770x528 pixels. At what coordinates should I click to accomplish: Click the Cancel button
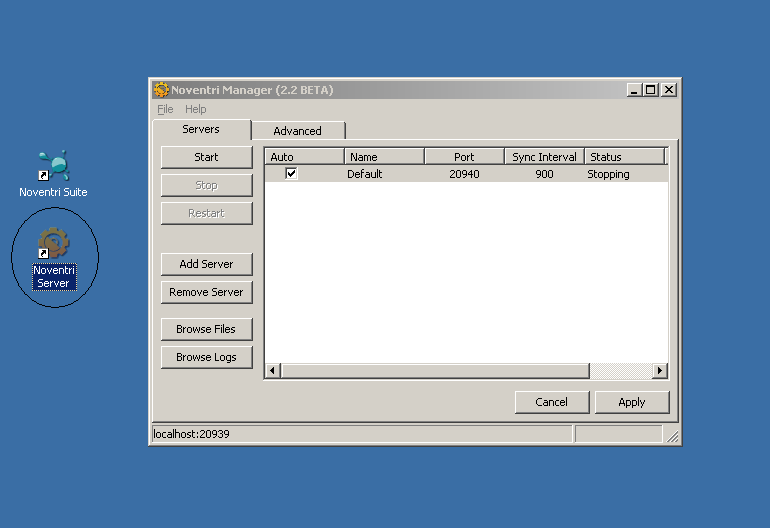(x=552, y=402)
